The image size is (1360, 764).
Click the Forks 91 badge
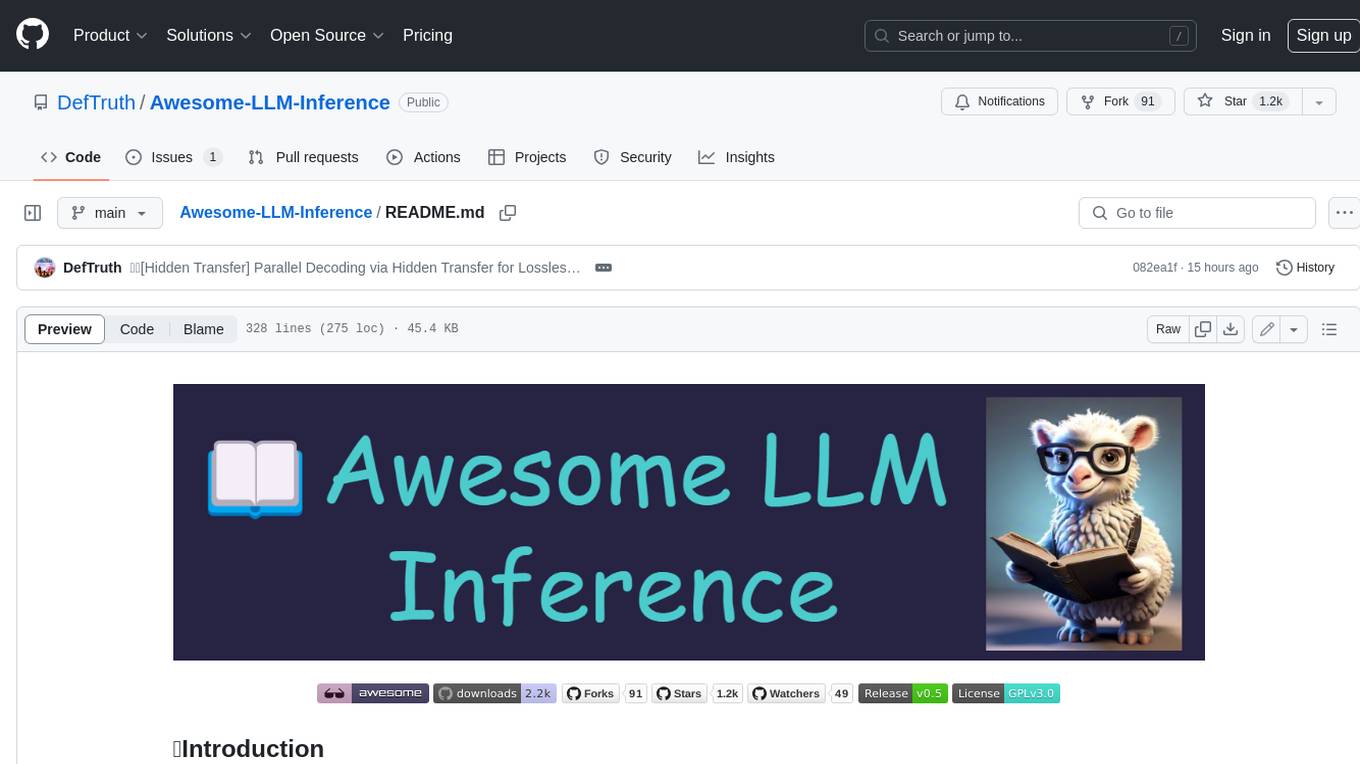tap(605, 693)
